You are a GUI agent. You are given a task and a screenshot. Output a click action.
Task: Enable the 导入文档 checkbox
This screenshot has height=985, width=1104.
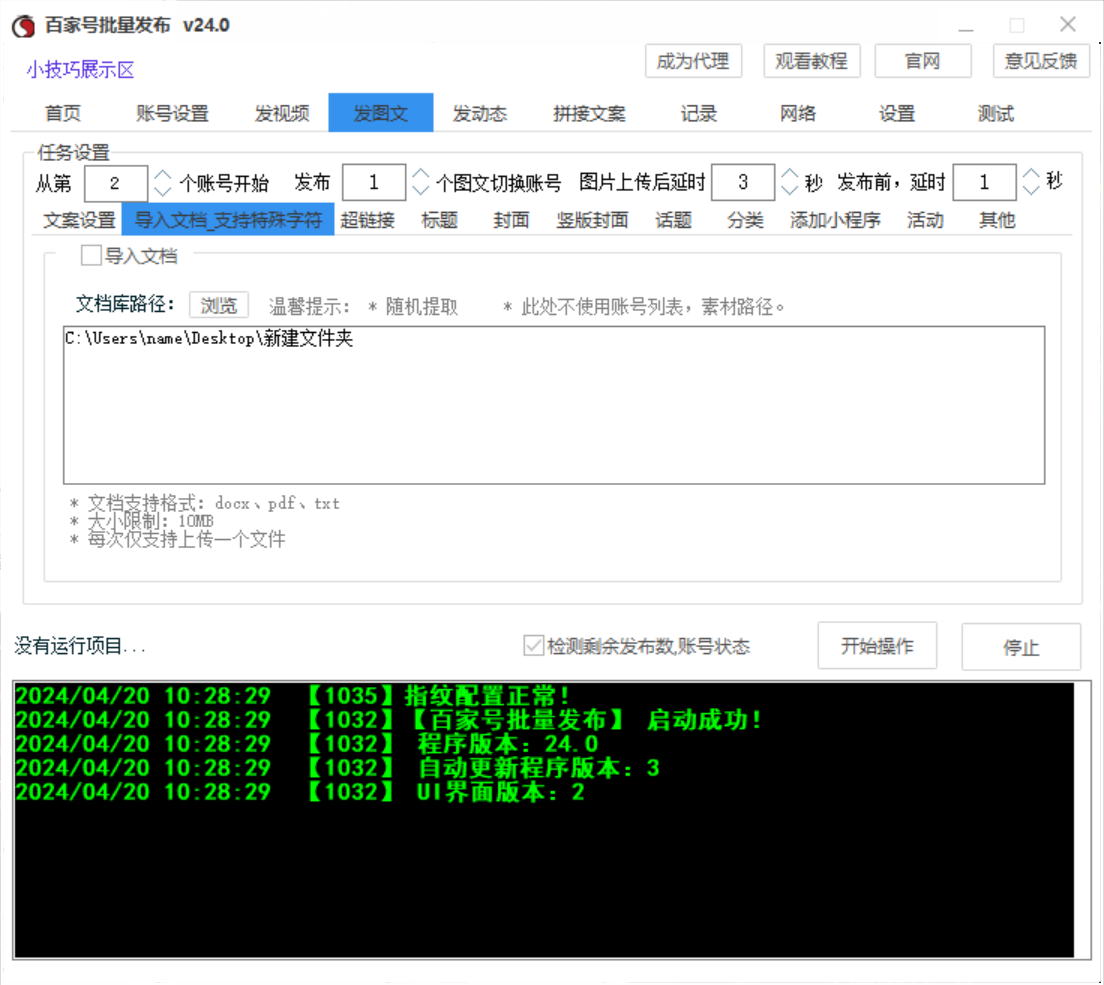pyautogui.click(x=91, y=255)
